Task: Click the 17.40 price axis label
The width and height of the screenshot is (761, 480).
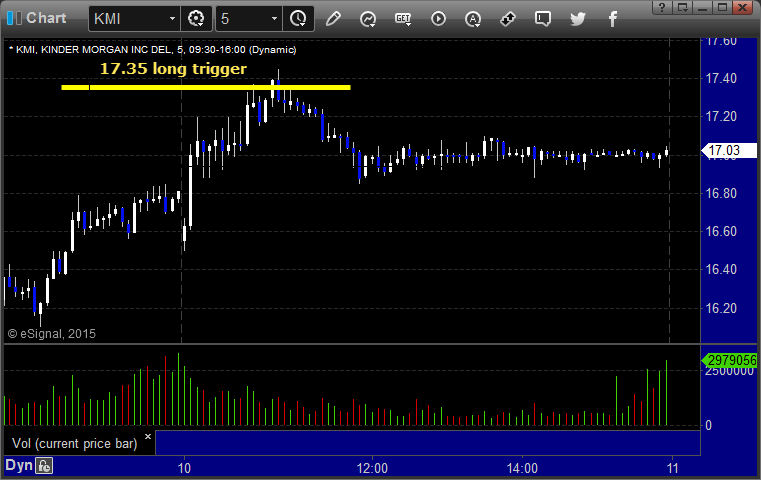Action: [721, 78]
